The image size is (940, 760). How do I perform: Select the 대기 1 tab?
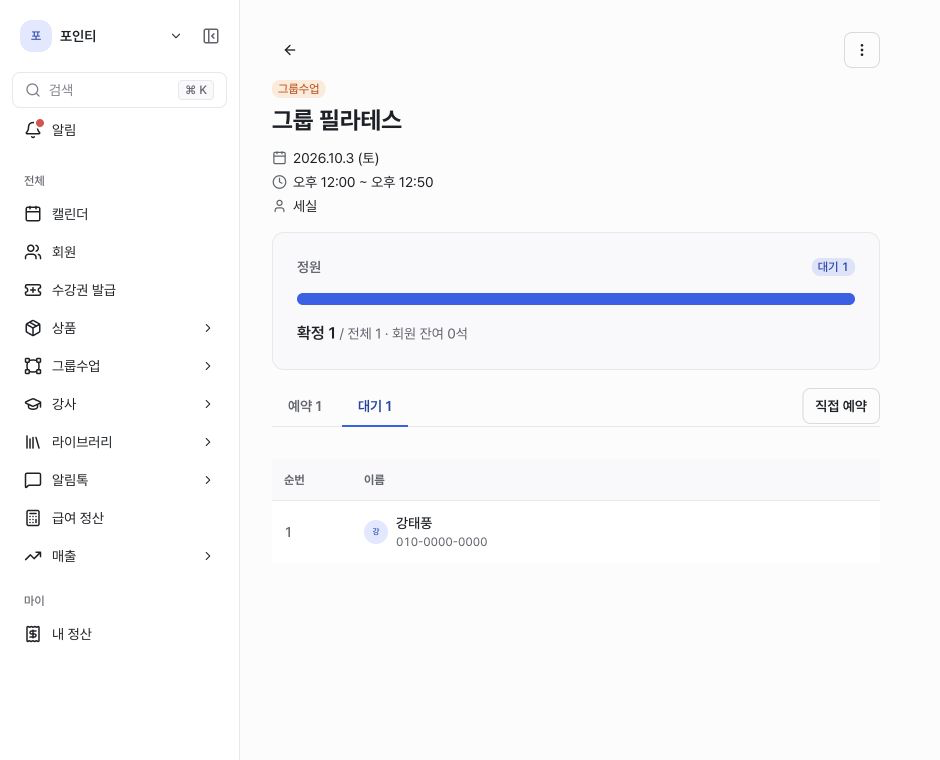(375, 406)
